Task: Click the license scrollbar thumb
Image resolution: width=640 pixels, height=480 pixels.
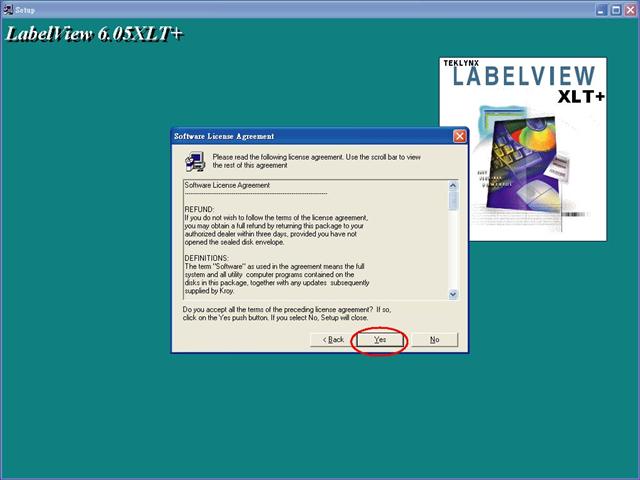Action: tap(453, 201)
